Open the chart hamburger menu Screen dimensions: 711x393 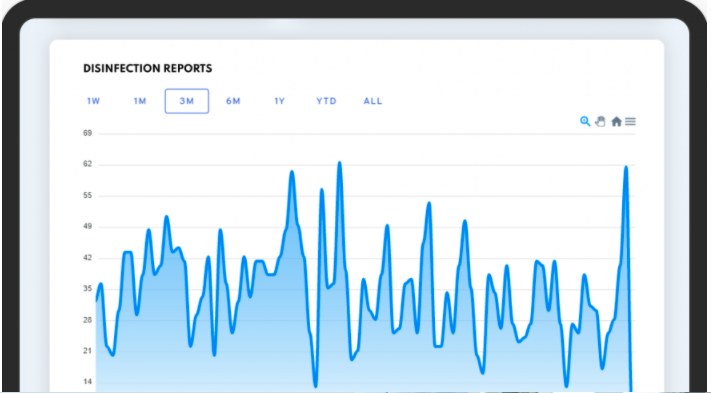tap(630, 121)
